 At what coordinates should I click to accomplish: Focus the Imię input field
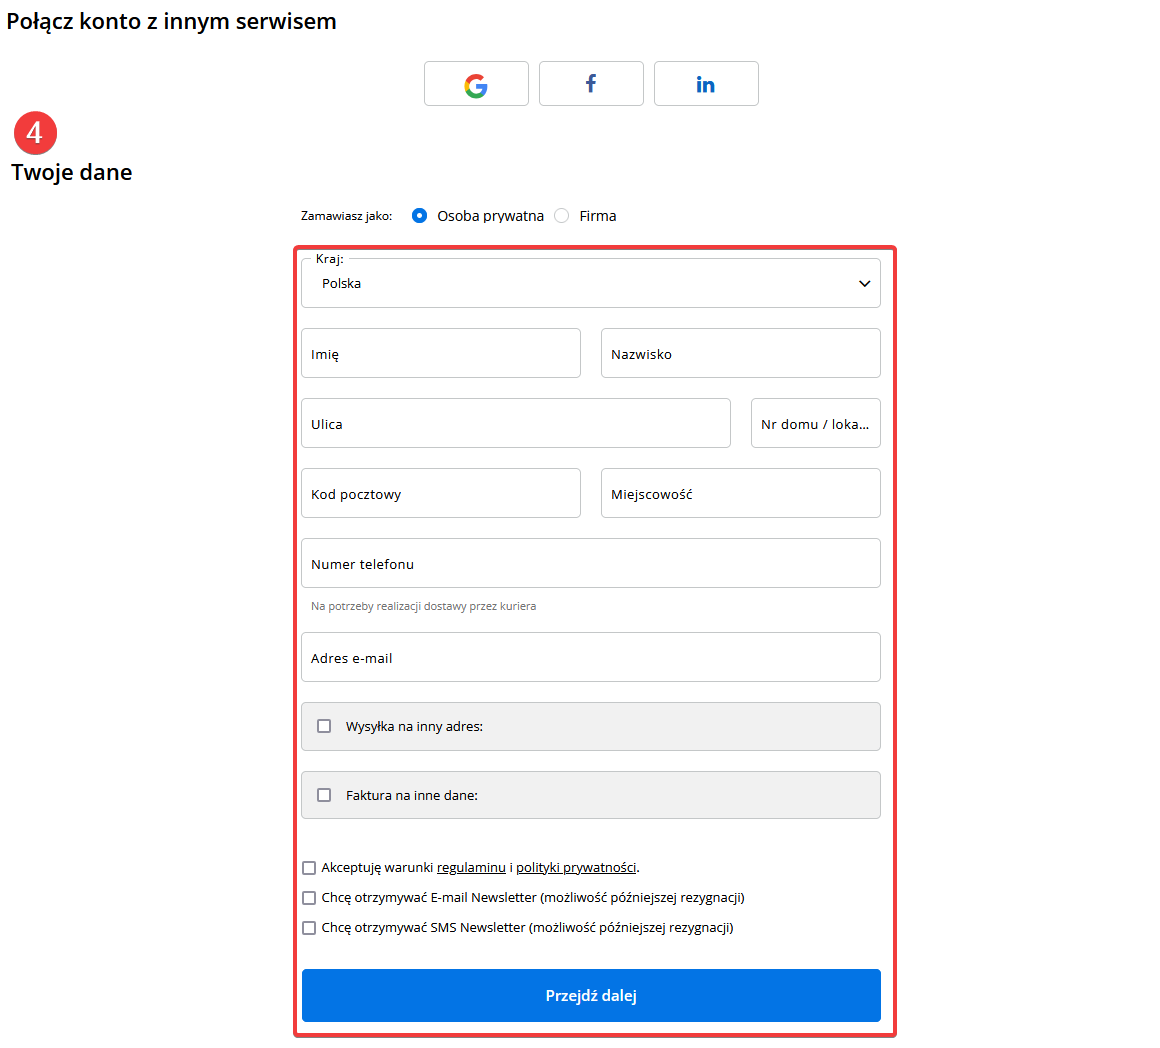(440, 354)
